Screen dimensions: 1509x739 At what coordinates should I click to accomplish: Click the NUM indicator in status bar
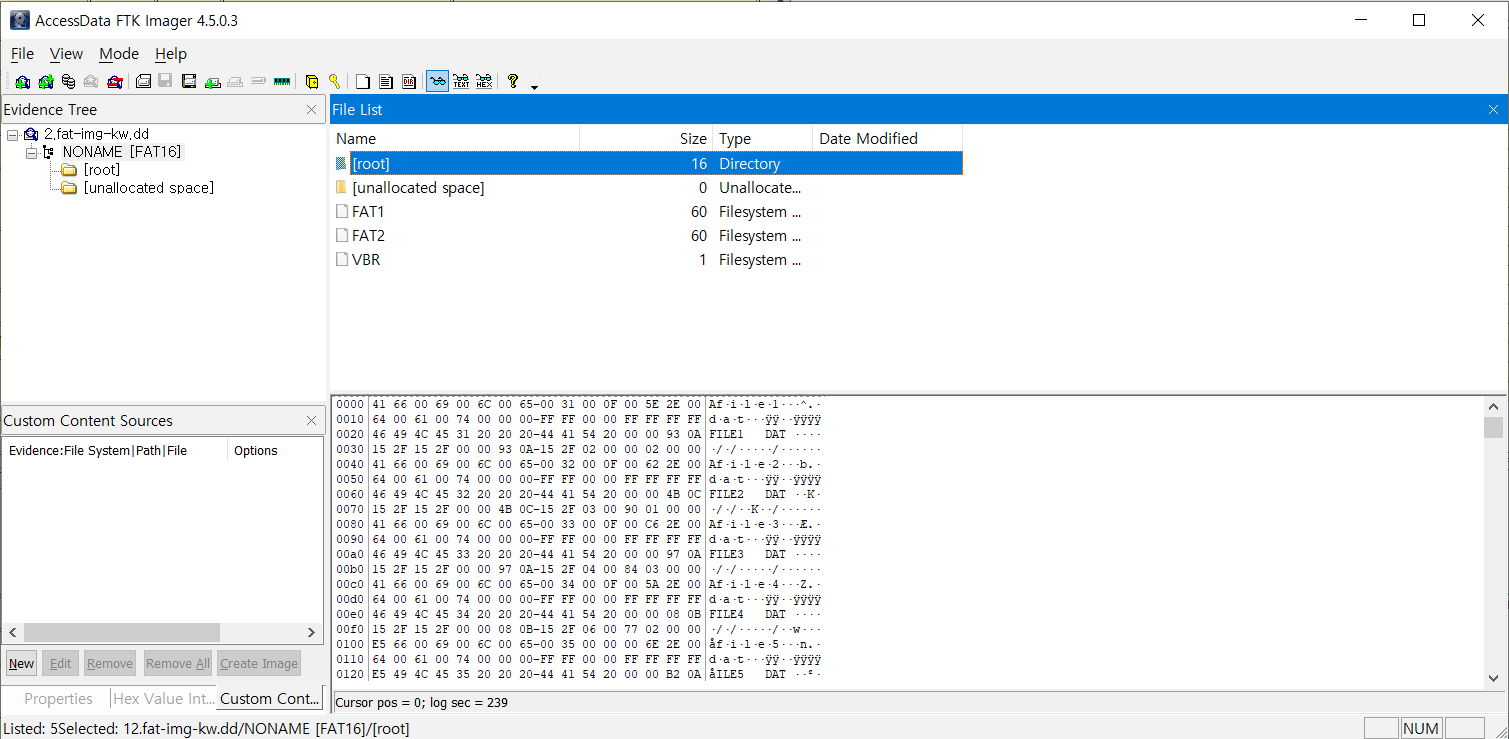coord(1421,729)
